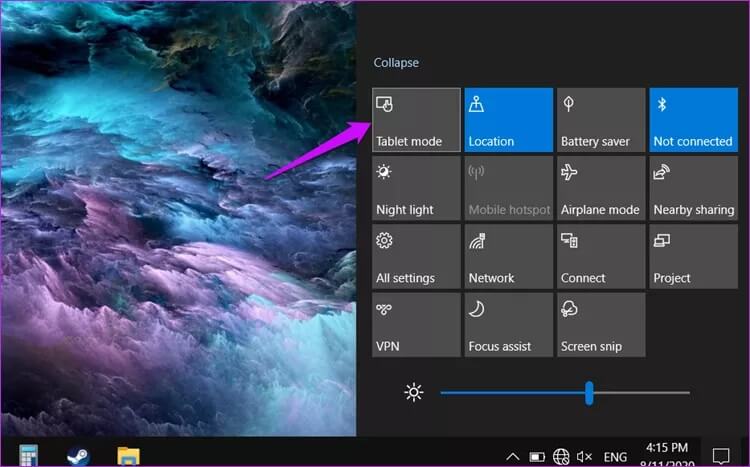Image resolution: width=750 pixels, height=467 pixels.
Task: Launch Steam from the taskbar
Action: [78, 456]
